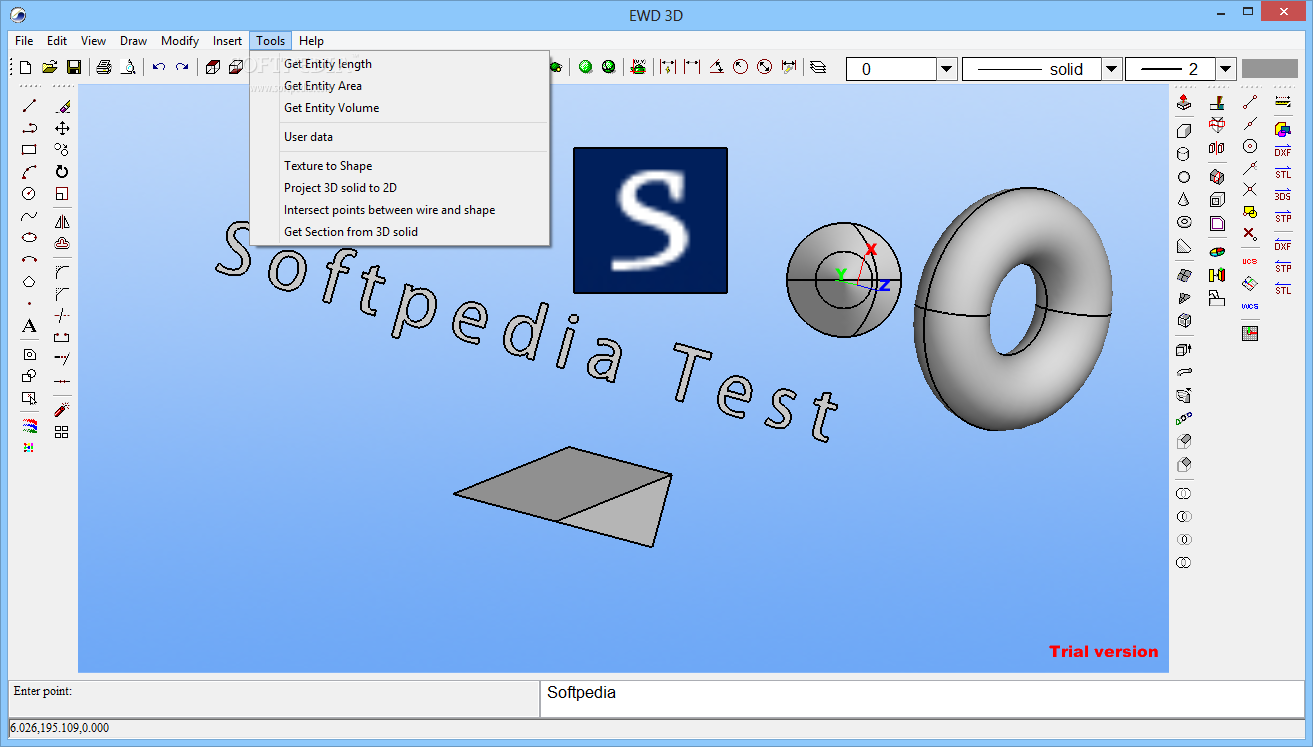The width and height of the screenshot is (1313, 747).
Task: Click the EWD 3D app icon in title bar
Action: coord(18,14)
